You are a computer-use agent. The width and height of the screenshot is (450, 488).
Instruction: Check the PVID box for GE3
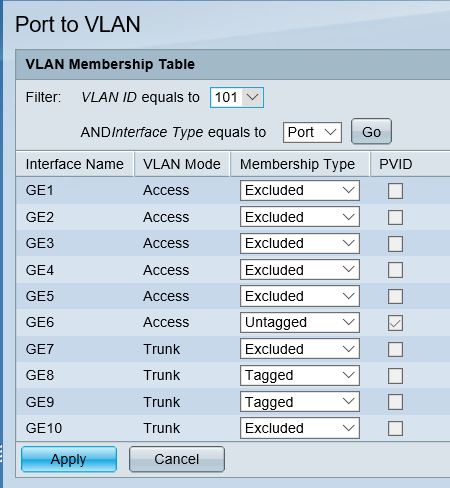(x=395, y=244)
